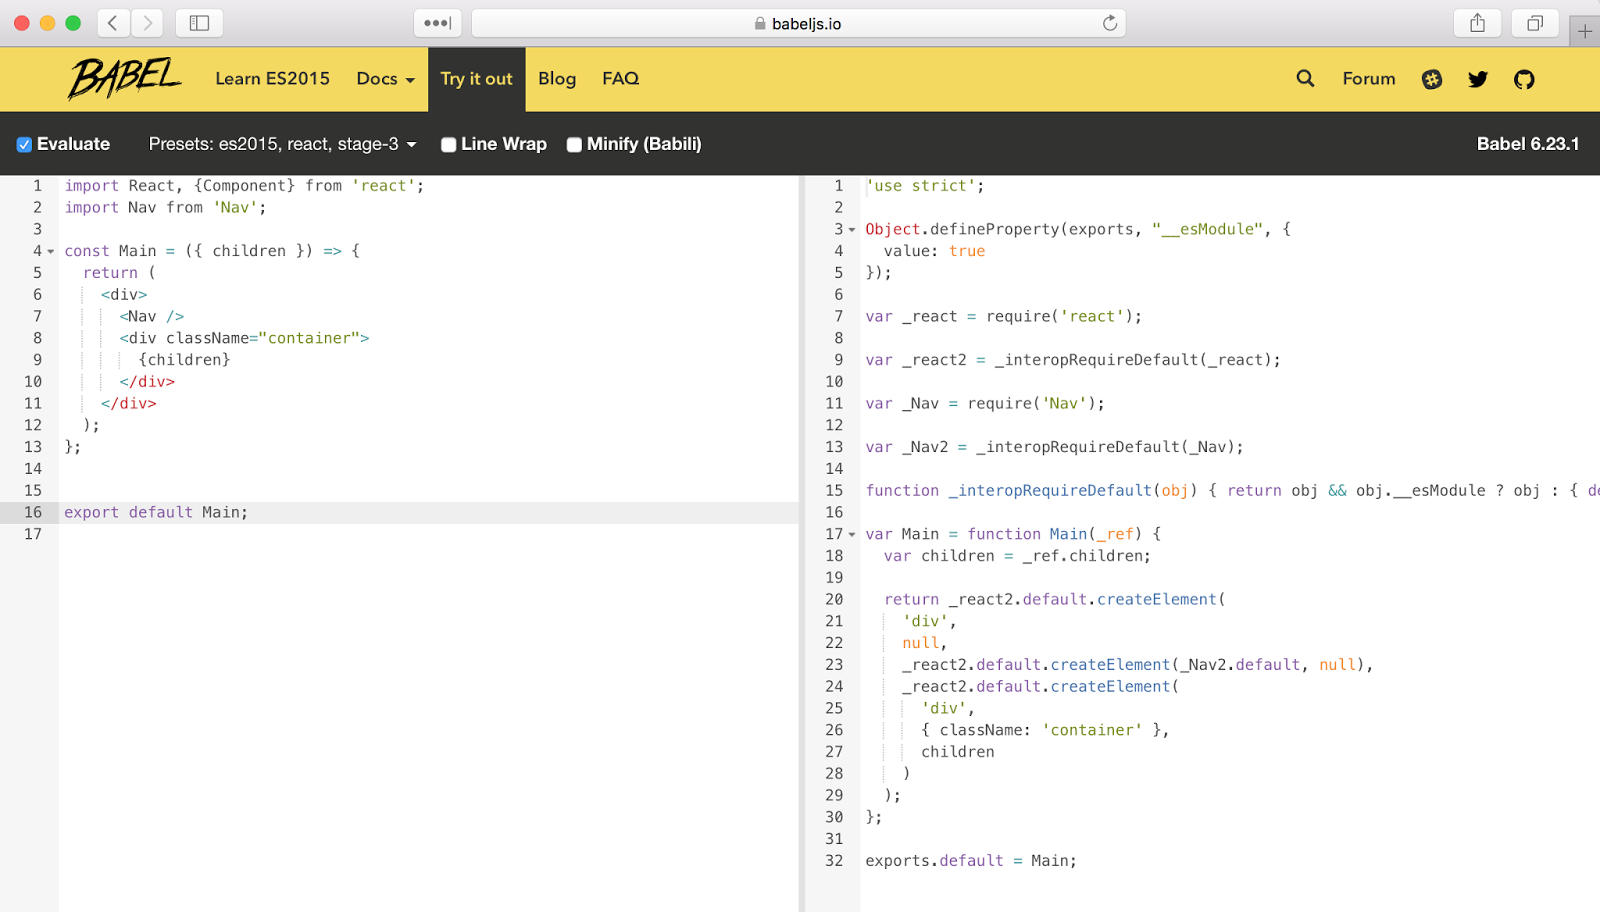Uncheck the Evaluate checkbox
This screenshot has width=1600, height=912.
(x=24, y=145)
